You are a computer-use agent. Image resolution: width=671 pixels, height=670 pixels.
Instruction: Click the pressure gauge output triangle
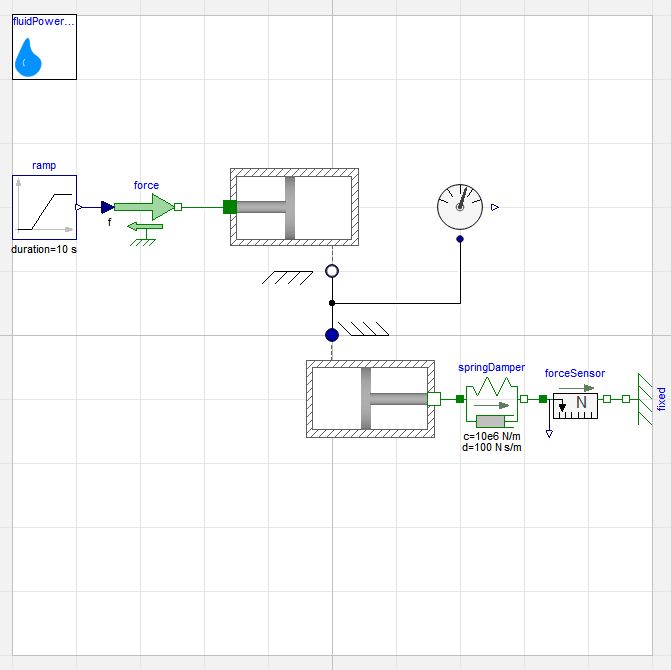pyautogui.click(x=495, y=208)
